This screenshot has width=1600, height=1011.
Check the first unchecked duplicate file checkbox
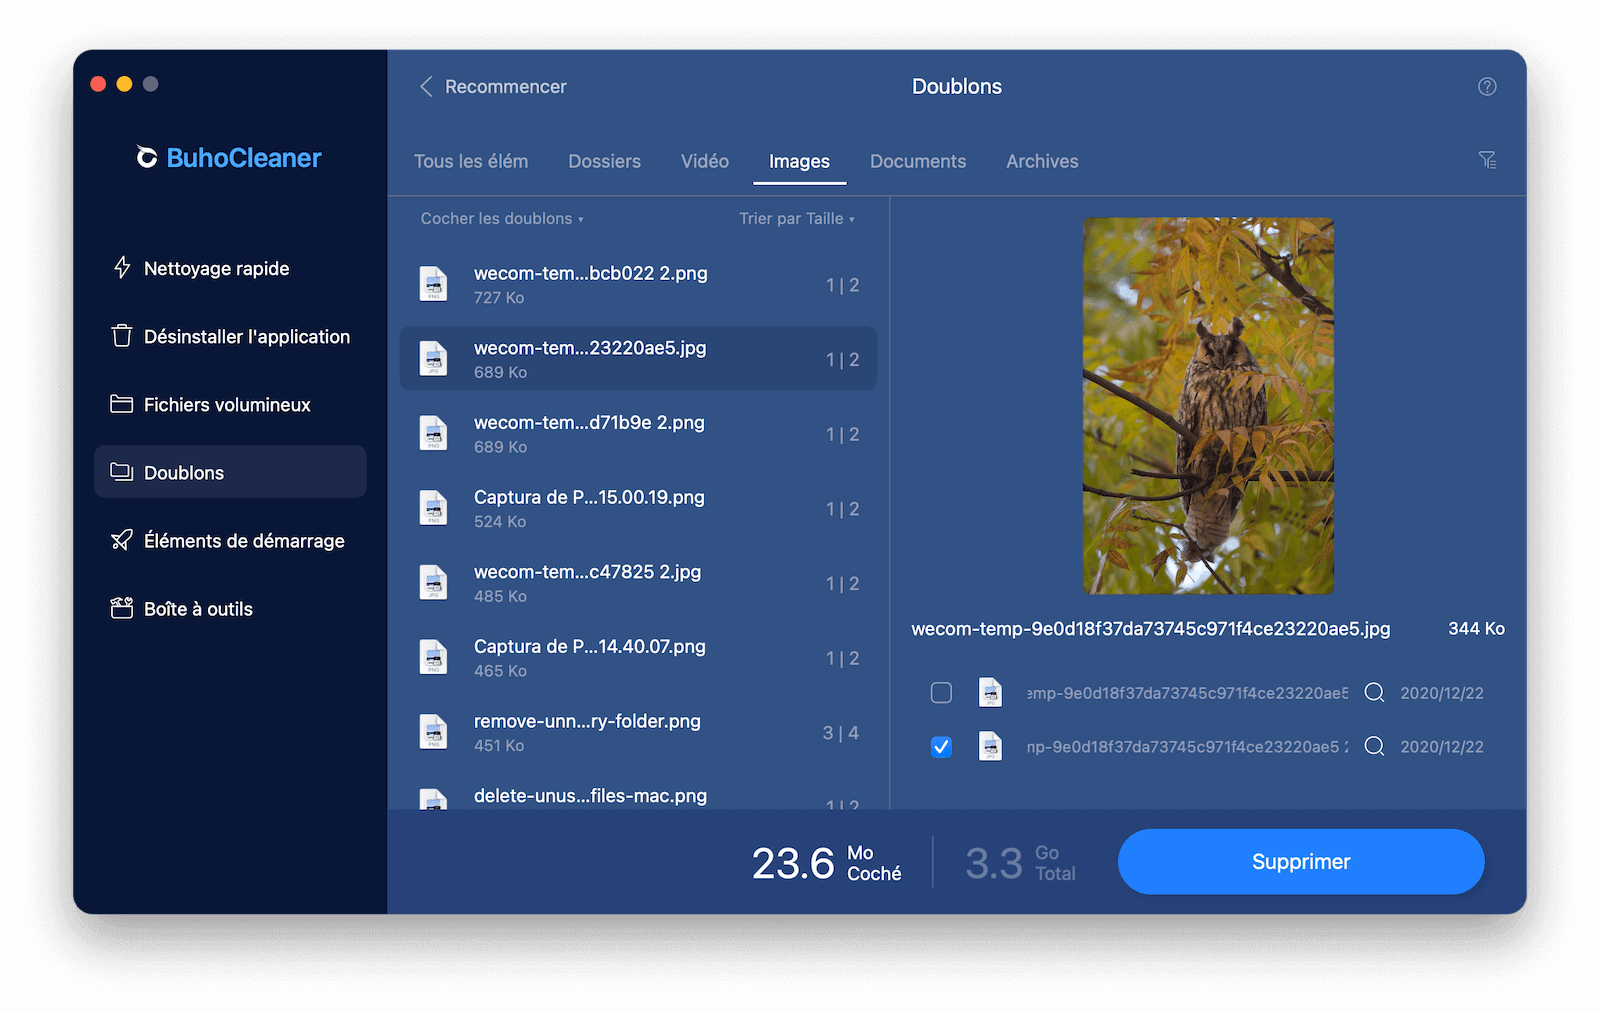coord(941,693)
